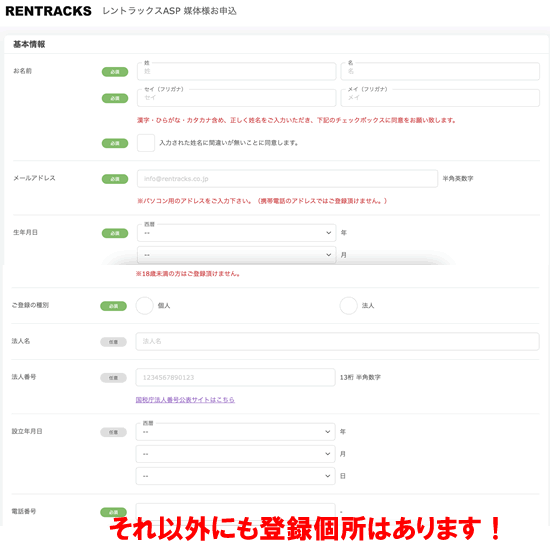Screen dimensions: 550x550
Task: Expand the establishment day dropdown
Action: coord(235,476)
